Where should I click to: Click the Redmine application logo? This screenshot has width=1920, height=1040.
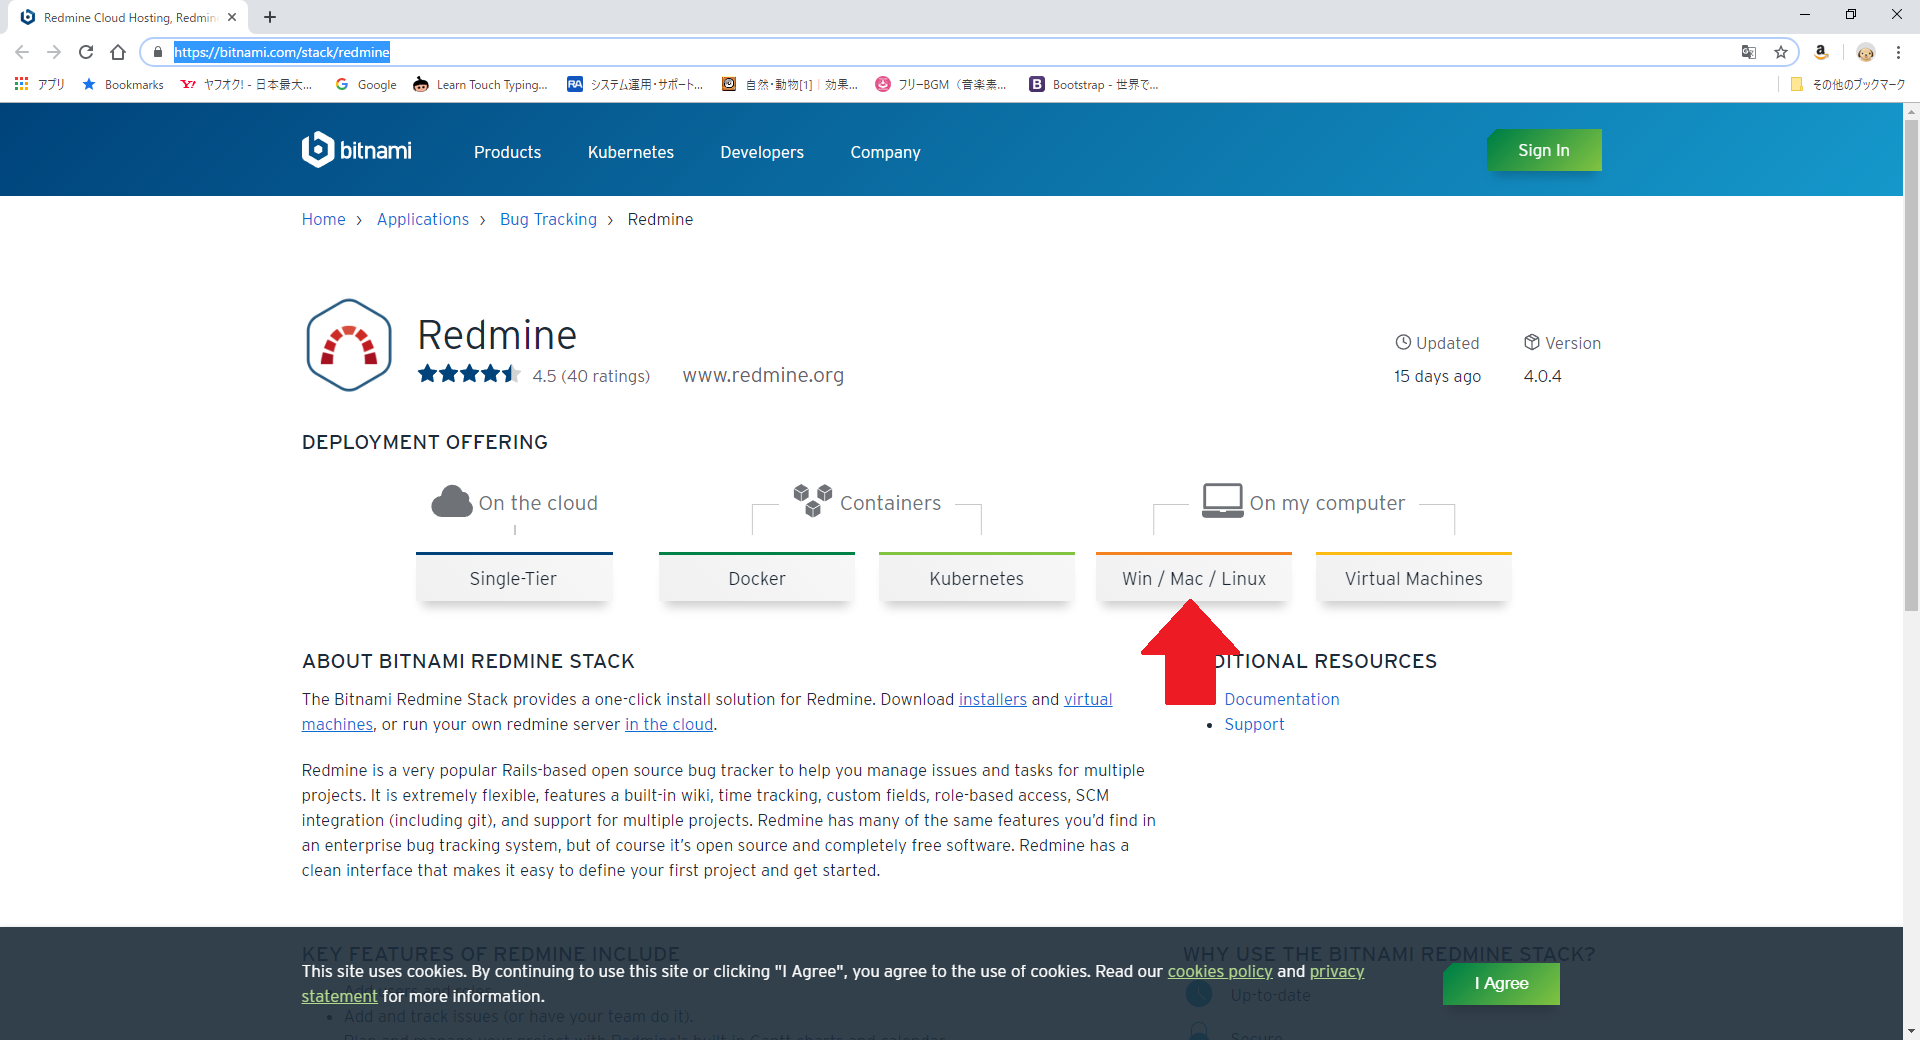pyautogui.click(x=347, y=344)
